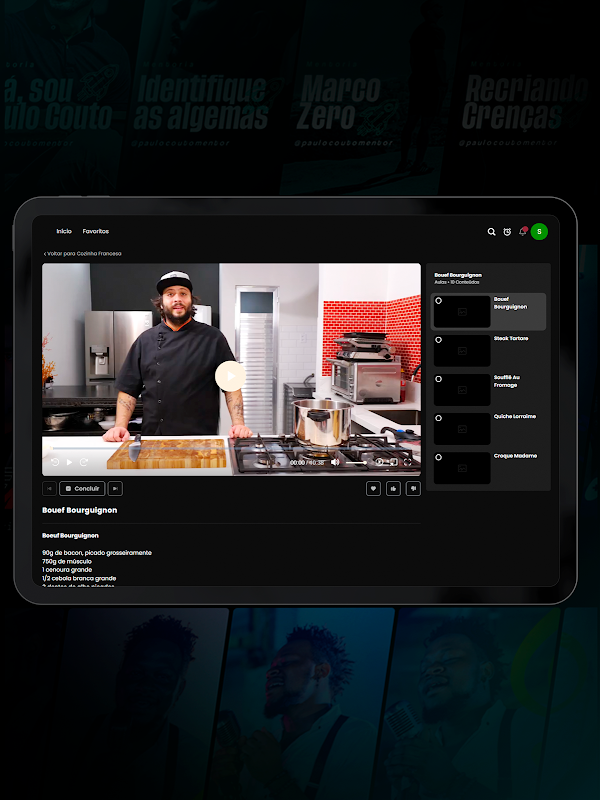Open playback speed icon in video controls
Screen dimensions: 600x800
(x=379, y=462)
